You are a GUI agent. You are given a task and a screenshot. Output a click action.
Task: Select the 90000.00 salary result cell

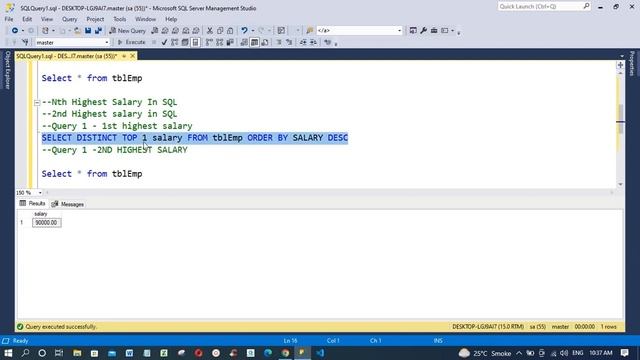pyautogui.click(x=47, y=222)
